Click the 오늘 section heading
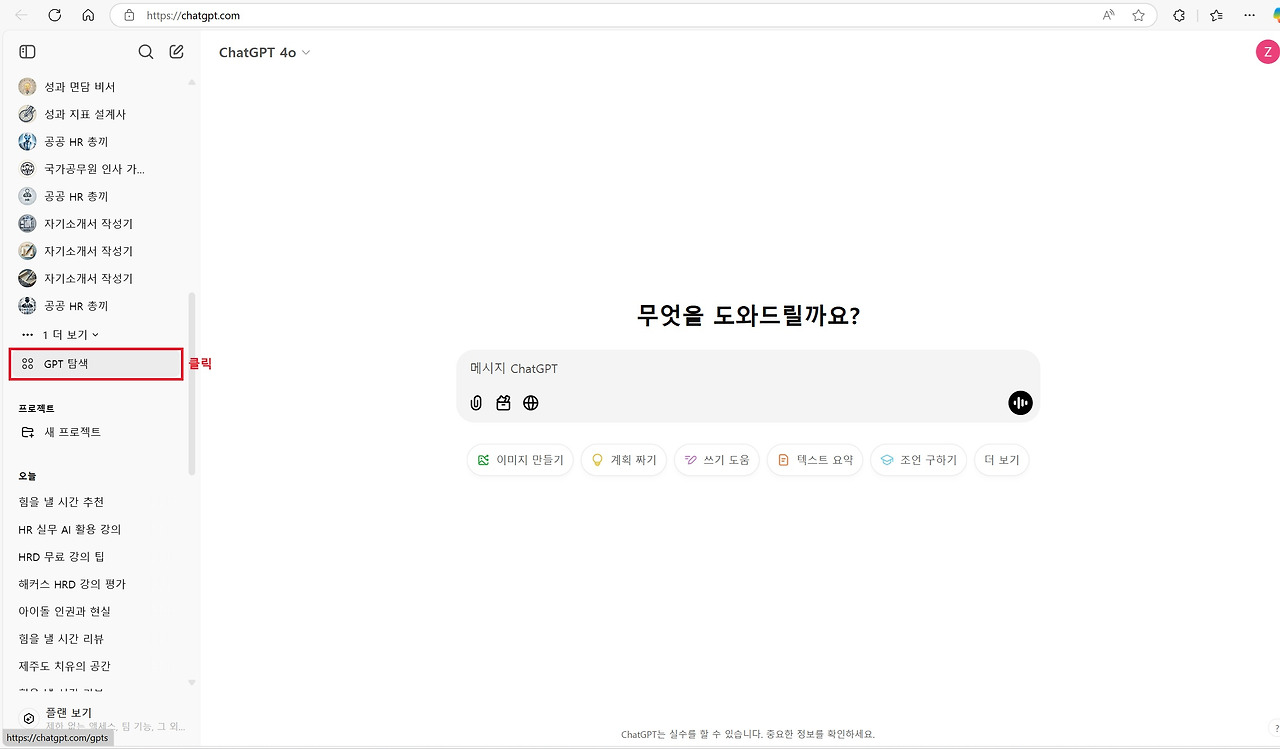This screenshot has width=1280, height=749. [27, 476]
